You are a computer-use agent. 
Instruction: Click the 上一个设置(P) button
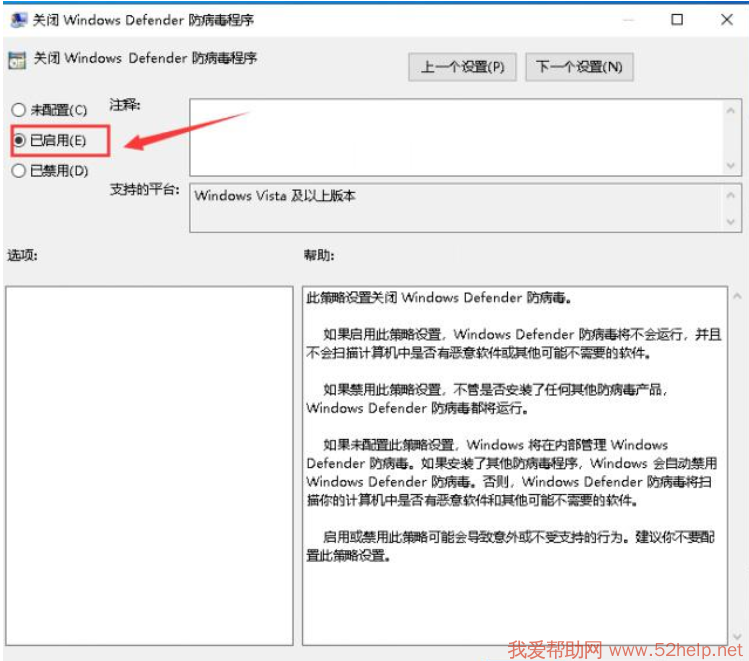pyautogui.click(x=462, y=67)
